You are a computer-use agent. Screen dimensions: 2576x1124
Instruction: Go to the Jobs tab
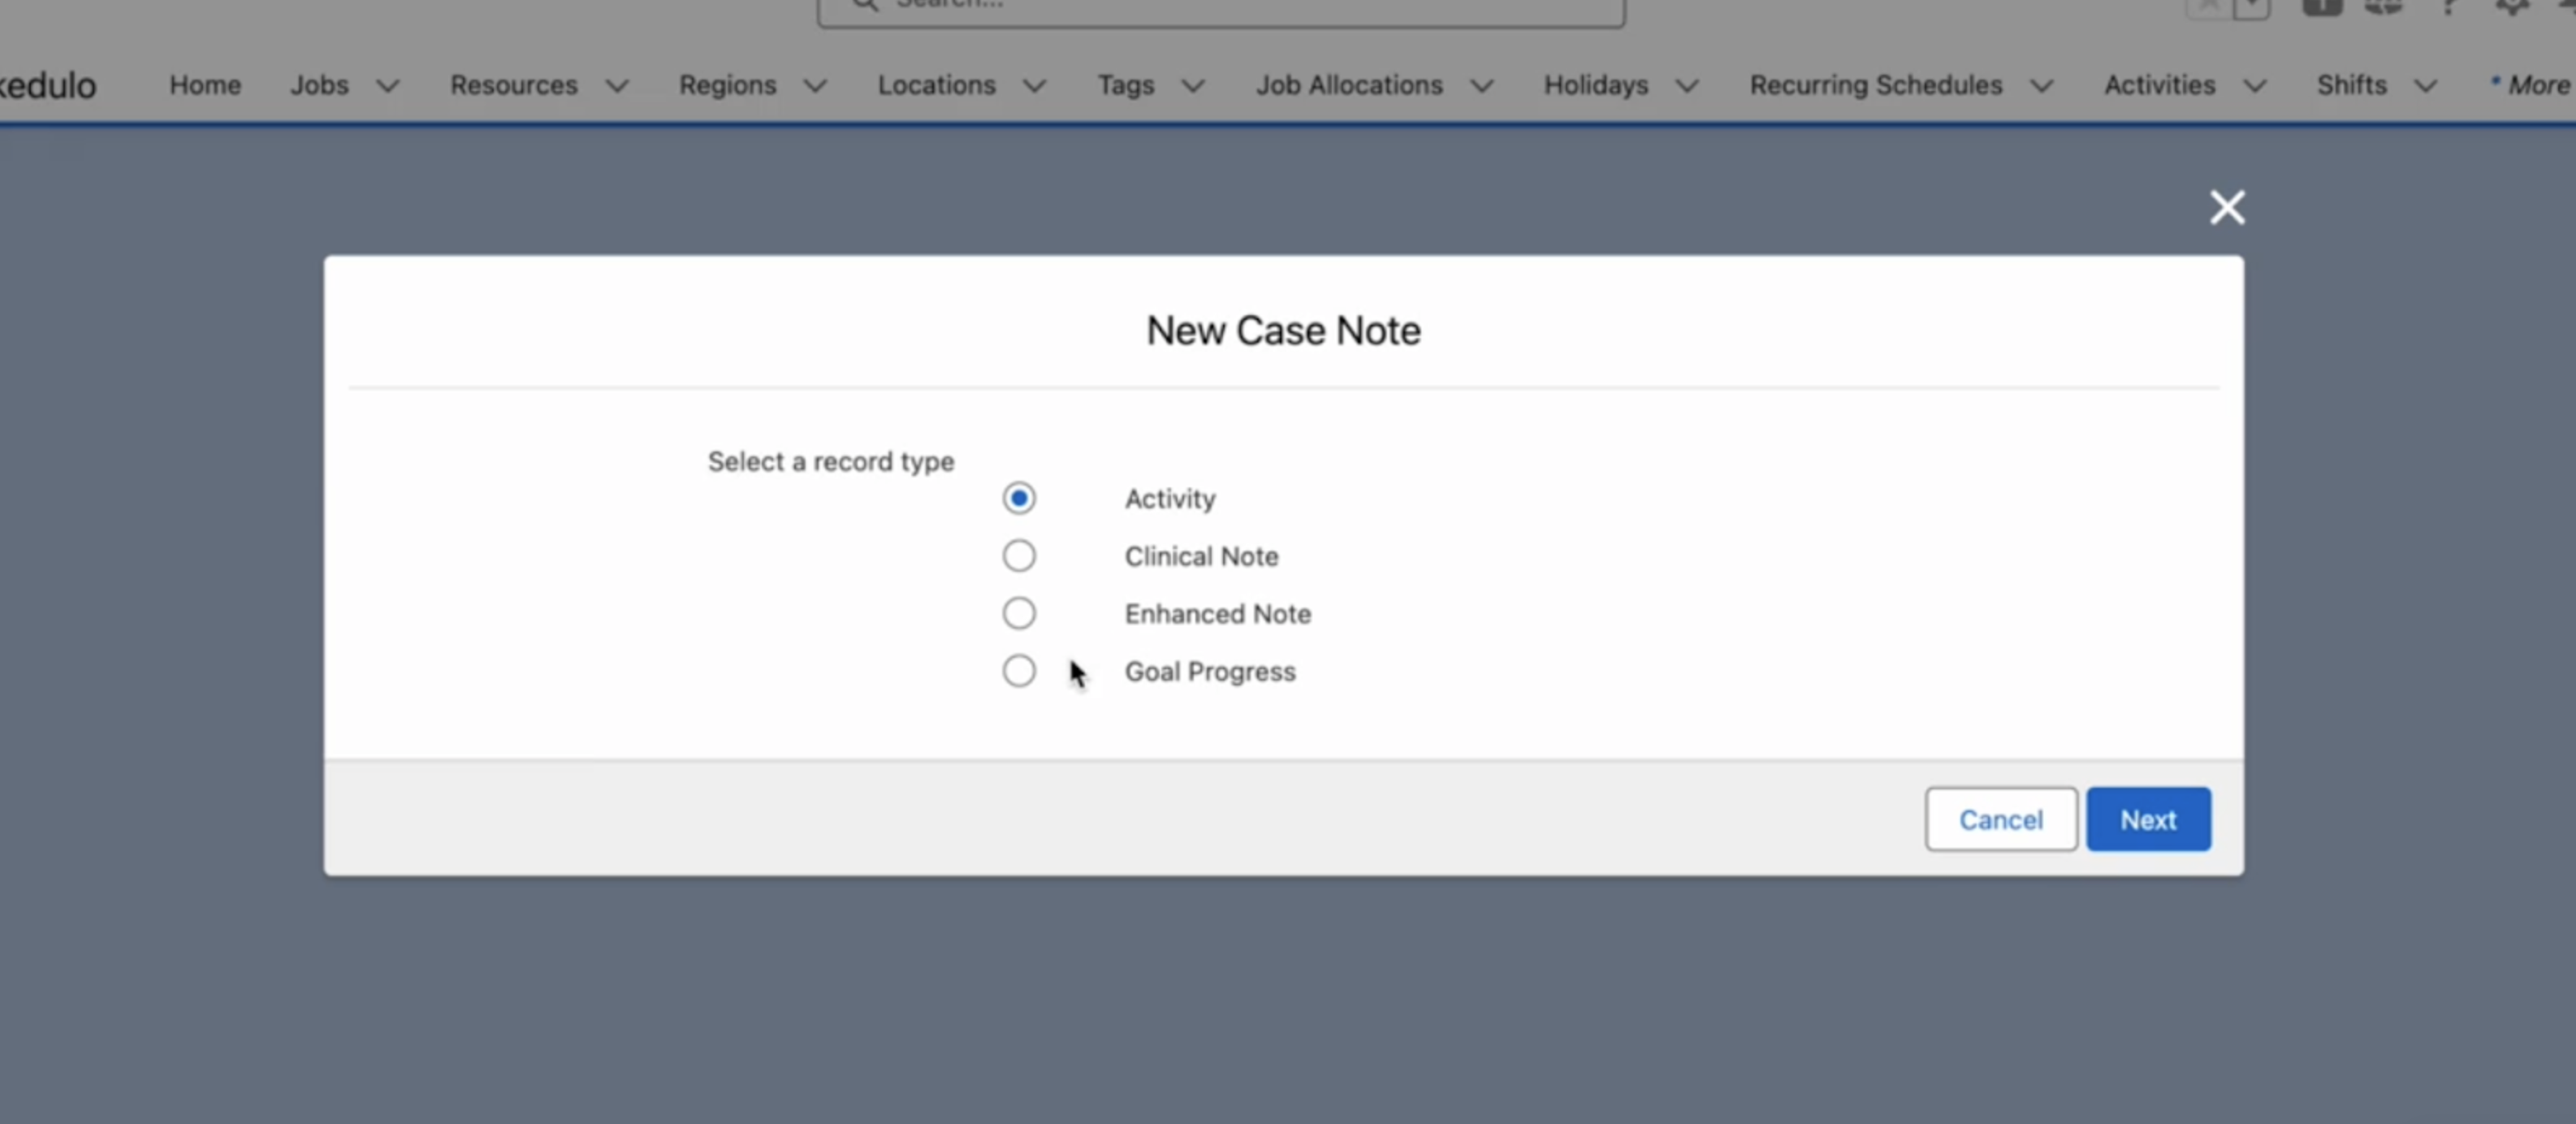click(x=319, y=85)
